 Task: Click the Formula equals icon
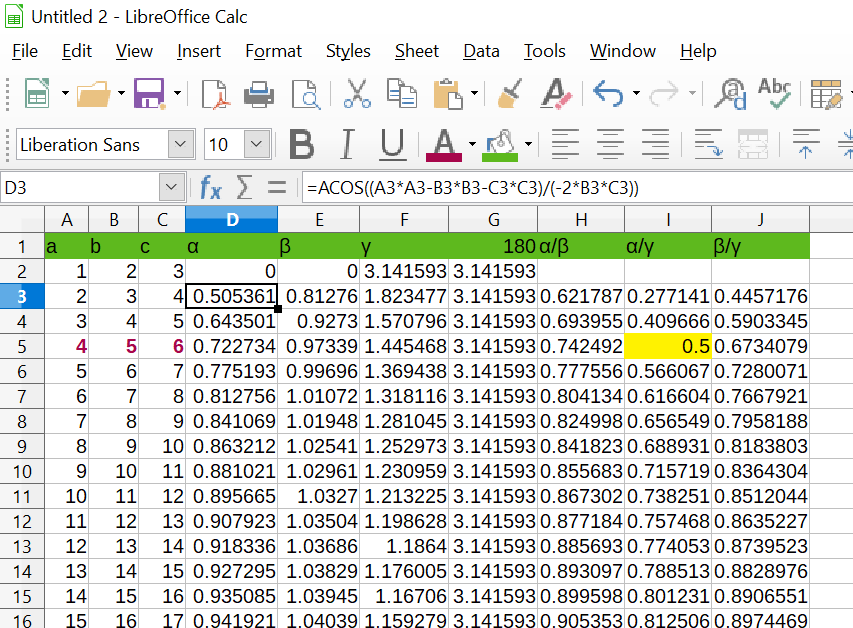click(x=277, y=188)
